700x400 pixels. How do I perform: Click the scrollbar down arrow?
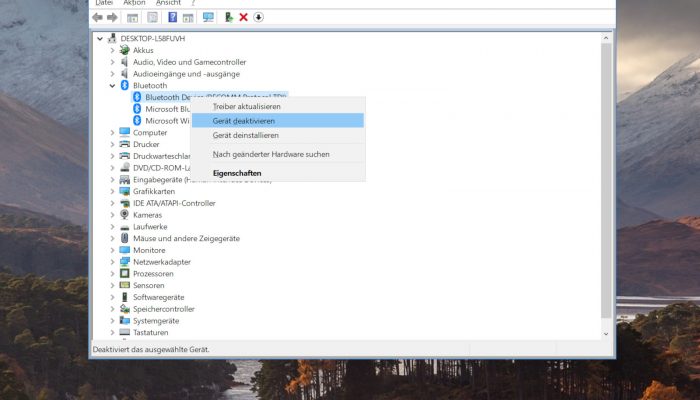[606, 333]
